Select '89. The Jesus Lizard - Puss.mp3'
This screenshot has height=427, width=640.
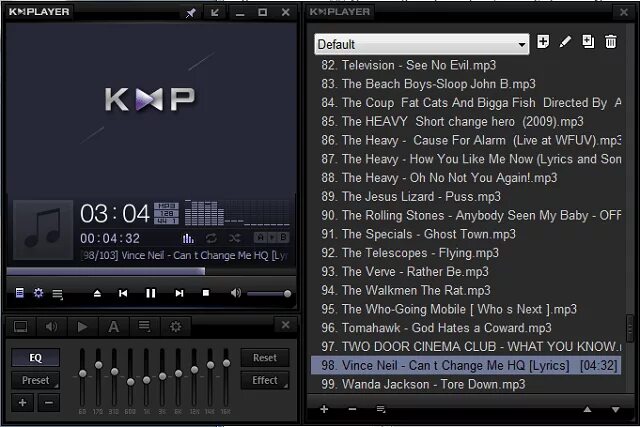[466, 197]
